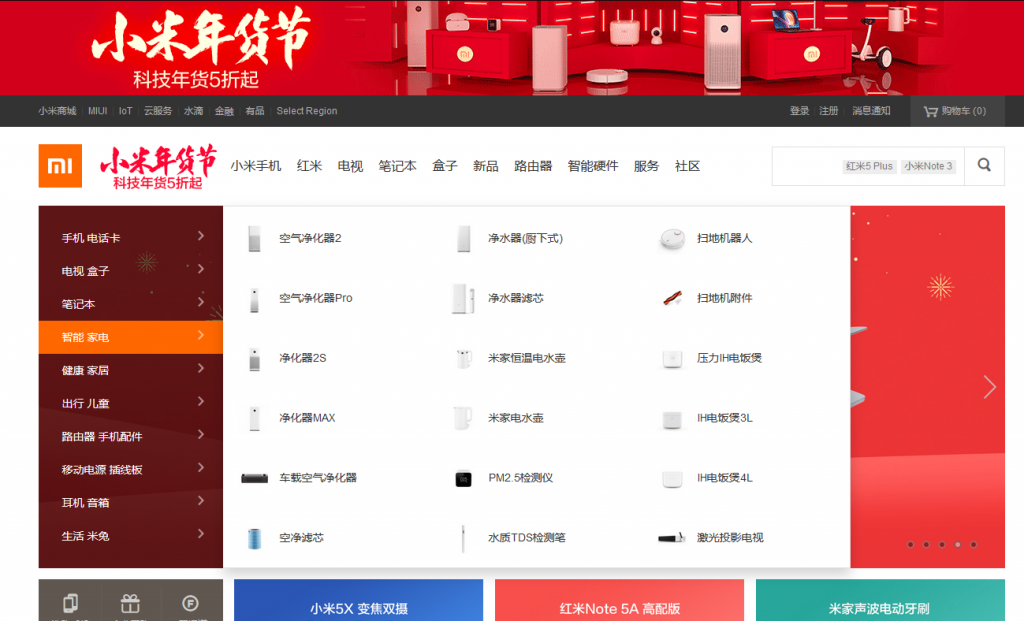Click the 小米年货节 logo beside Mi logo

[158, 167]
